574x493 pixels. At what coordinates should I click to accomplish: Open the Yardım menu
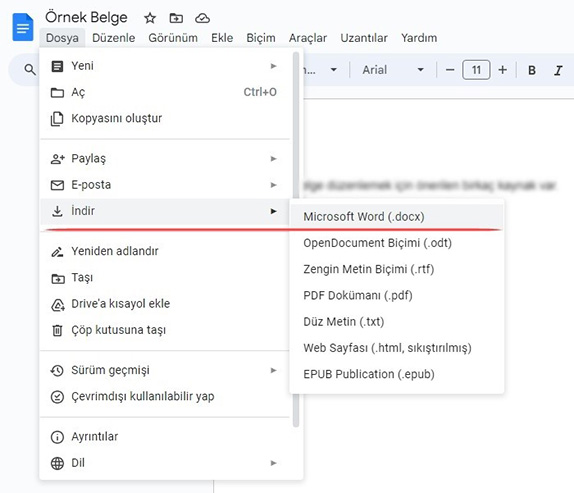(419, 38)
